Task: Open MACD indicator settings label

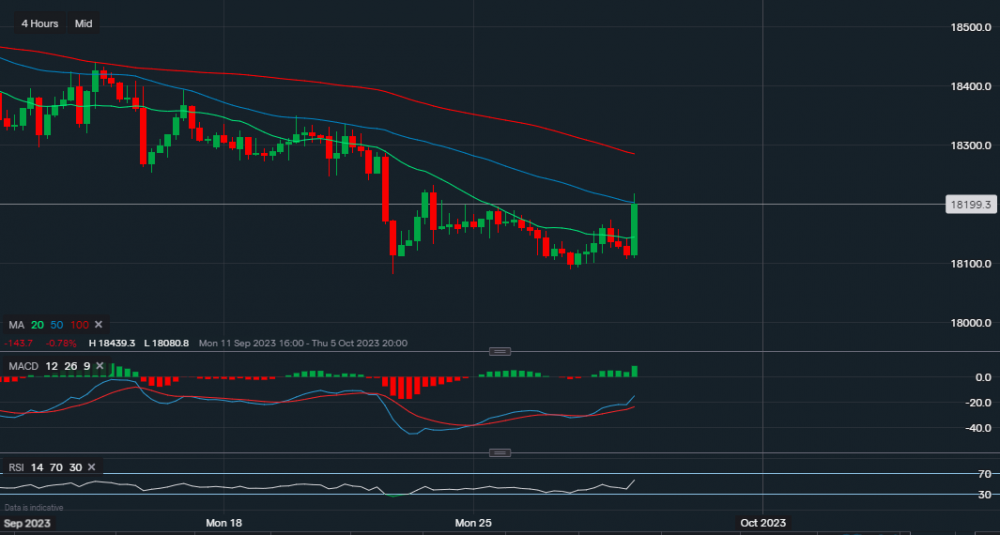Action: coord(23,367)
